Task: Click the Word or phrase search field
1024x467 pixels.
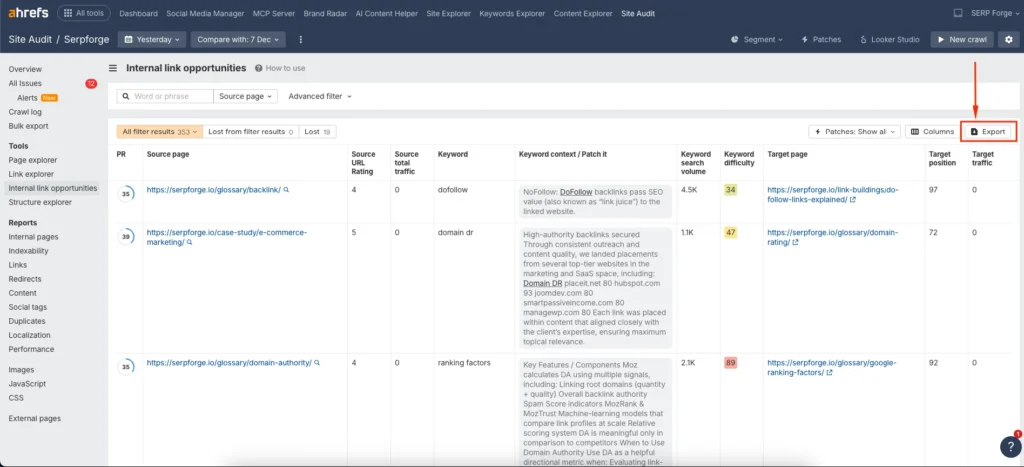Action: tap(170, 96)
